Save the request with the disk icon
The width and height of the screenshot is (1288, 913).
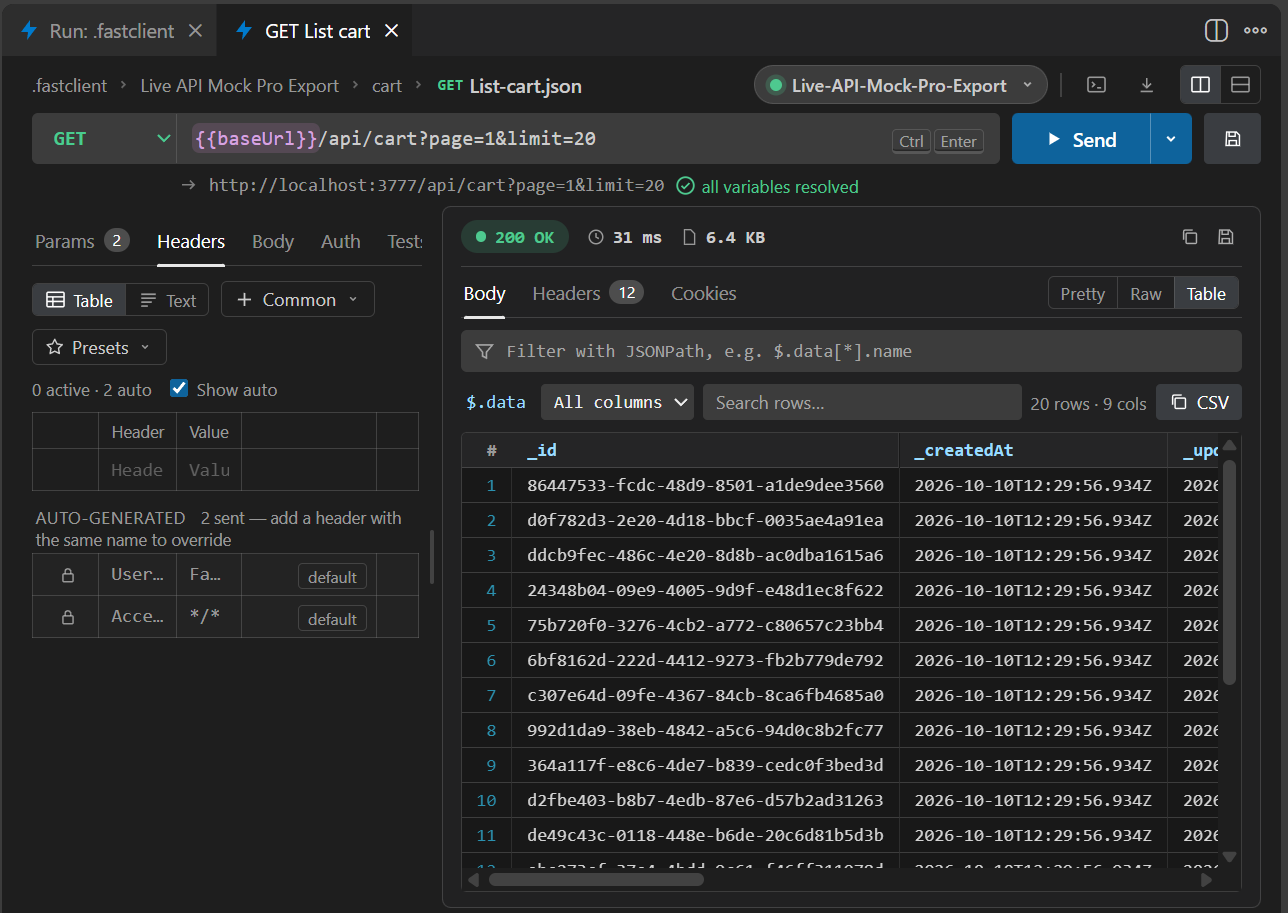(1232, 139)
